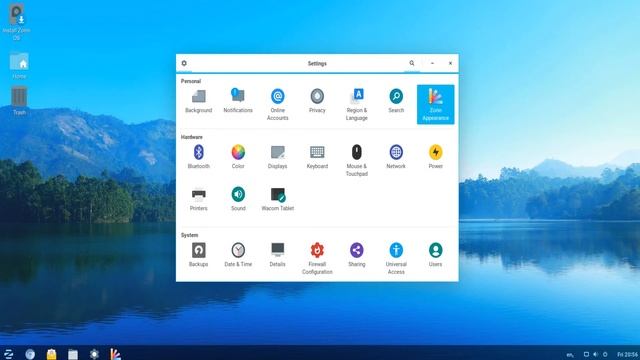Open the Files manager from taskbar
This screenshot has width=640, height=360.
(73, 354)
